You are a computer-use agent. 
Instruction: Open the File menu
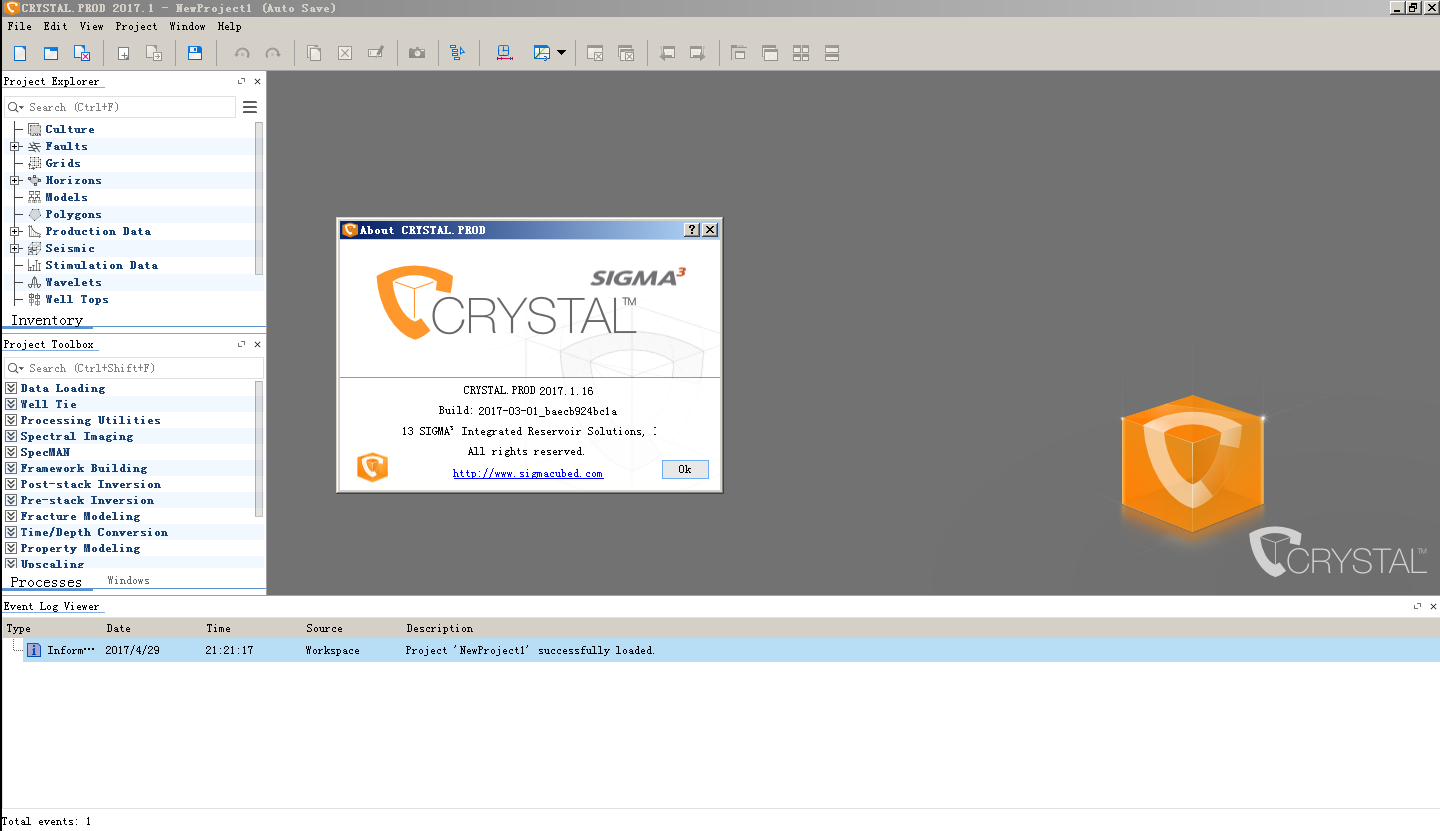click(x=19, y=26)
